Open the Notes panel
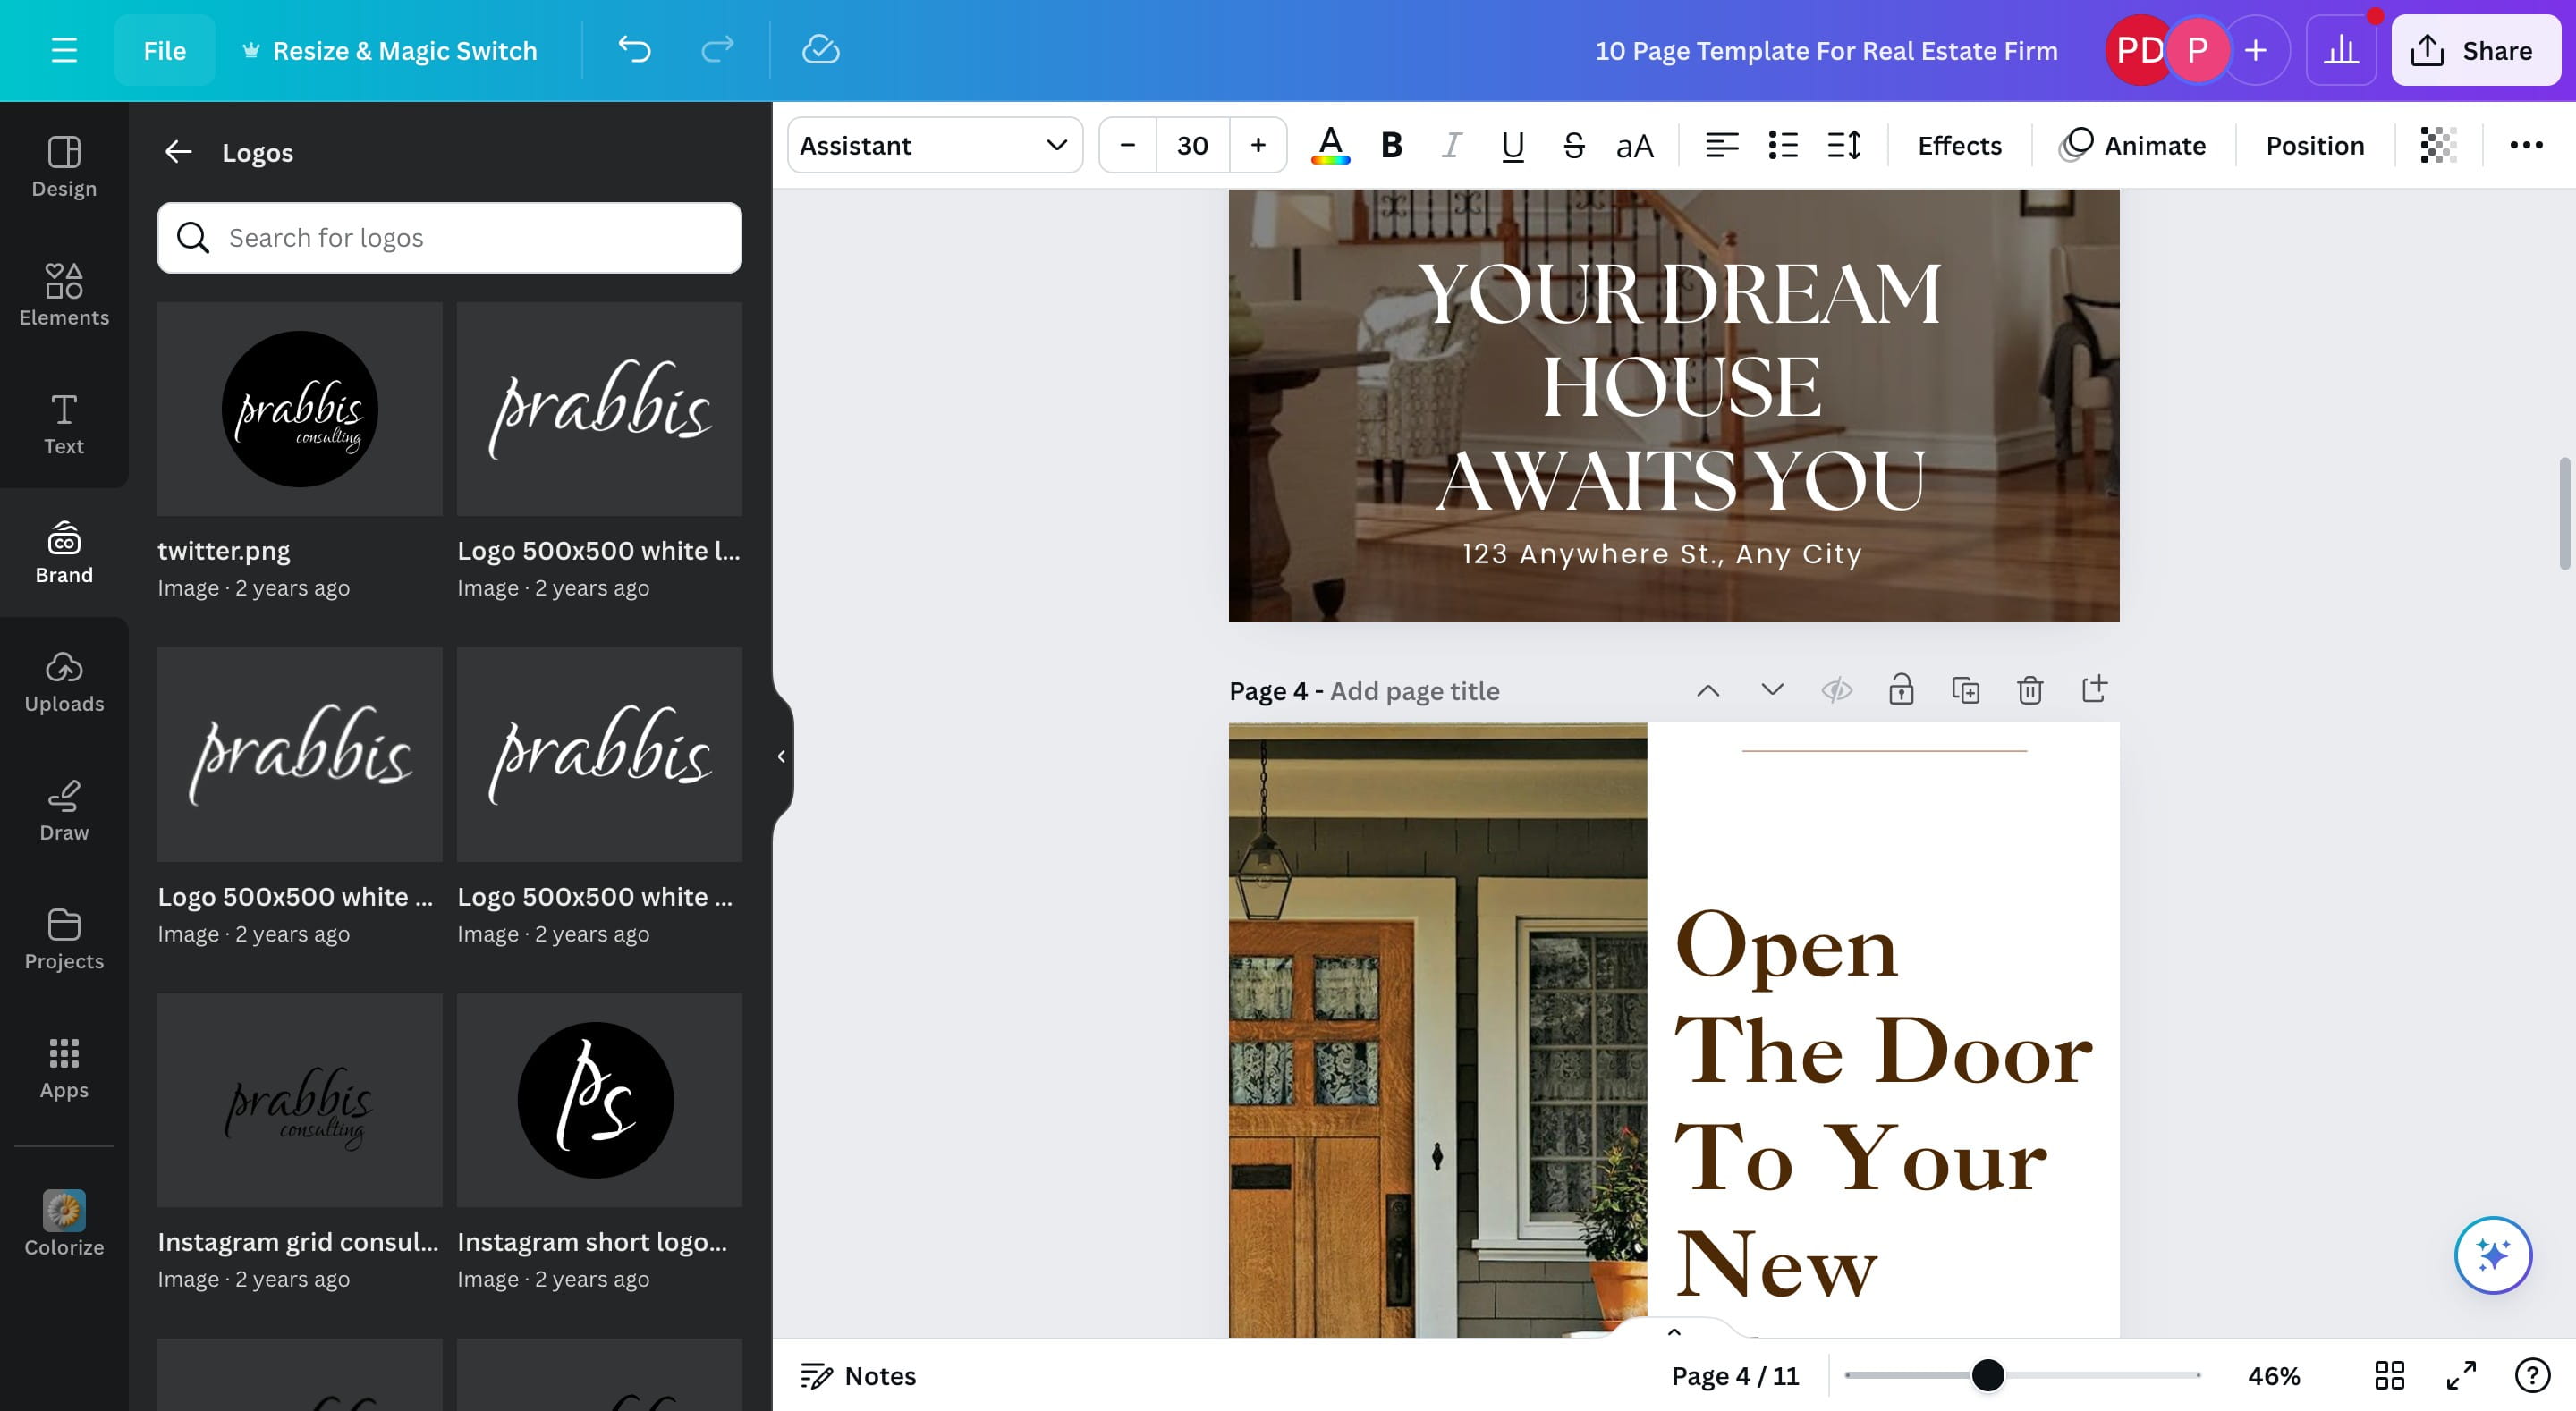The width and height of the screenshot is (2576, 1411). pyautogui.click(x=858, y=1376)
